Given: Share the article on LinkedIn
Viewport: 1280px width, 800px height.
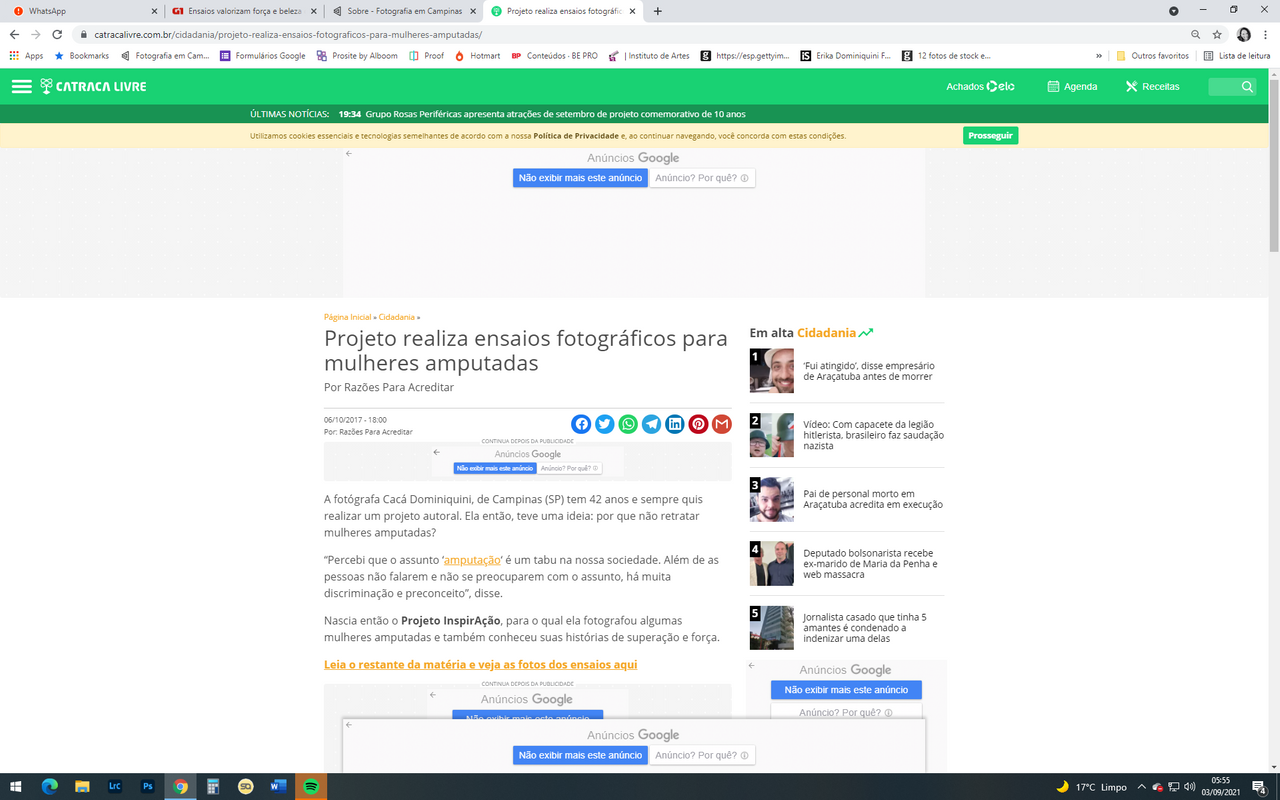Looking at the screenshot, I should click(675, 424).
